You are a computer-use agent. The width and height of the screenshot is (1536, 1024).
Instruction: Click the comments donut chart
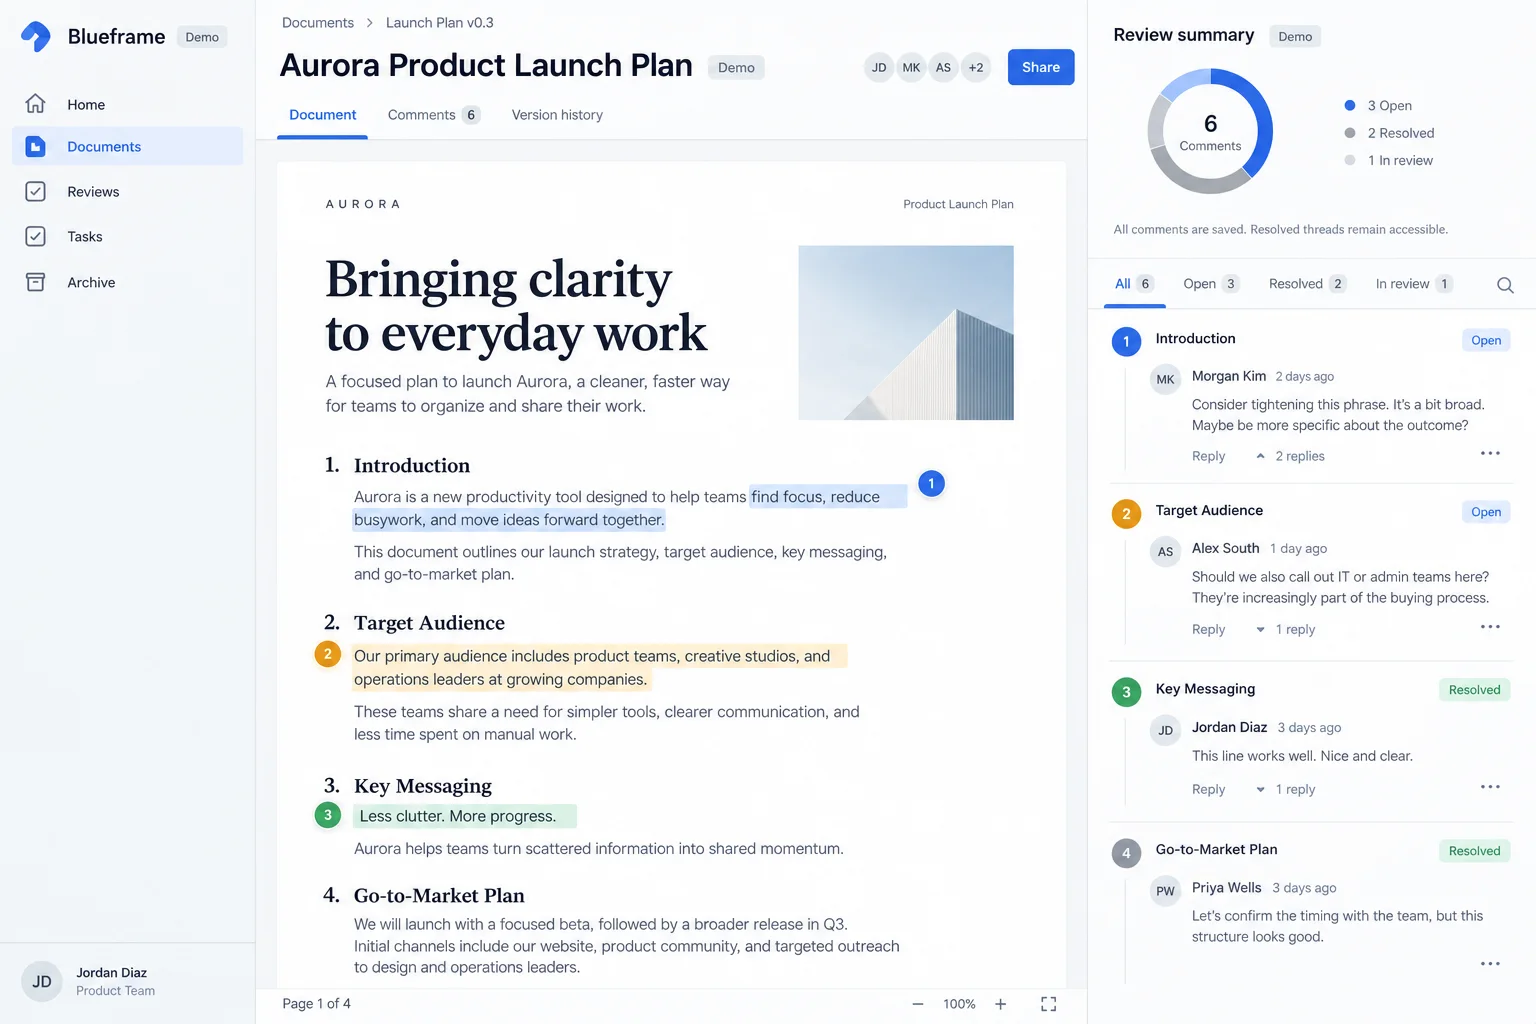(x=1210, y=131)
